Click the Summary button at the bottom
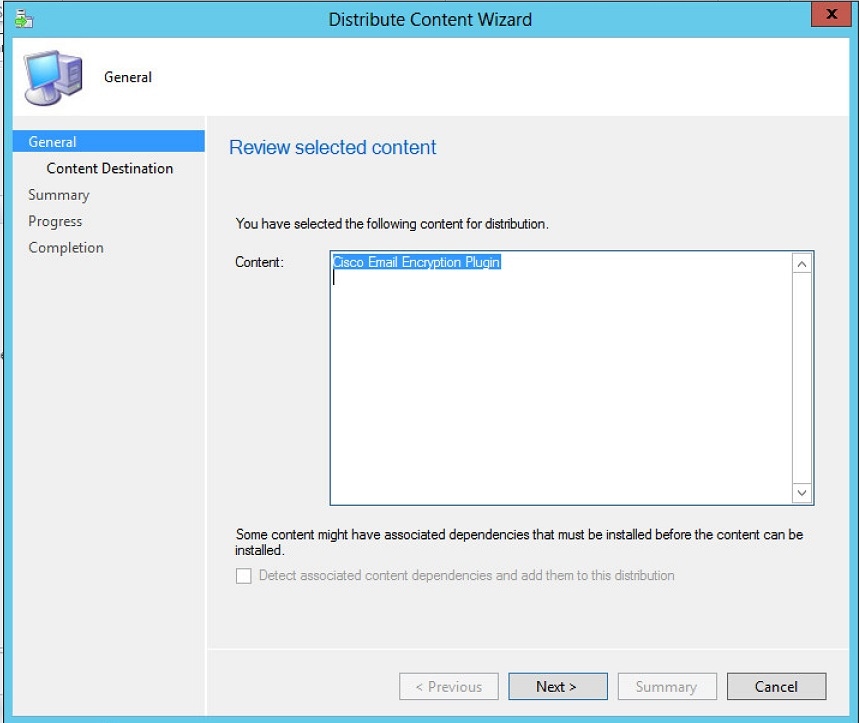The width and height of the screenshot is (859, 723). pos(666,686)
